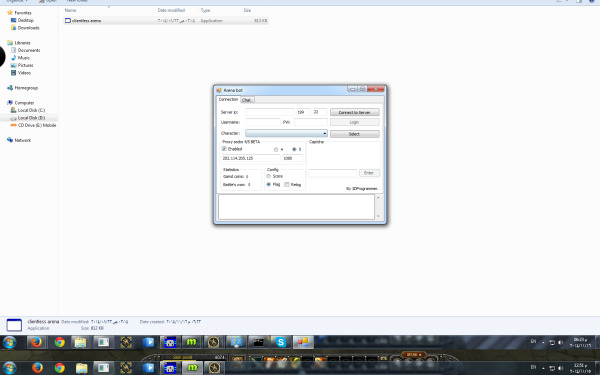This screenshot has width=600, height=375.
Task: Click the Music library icon
Action: tap(13, 58)
